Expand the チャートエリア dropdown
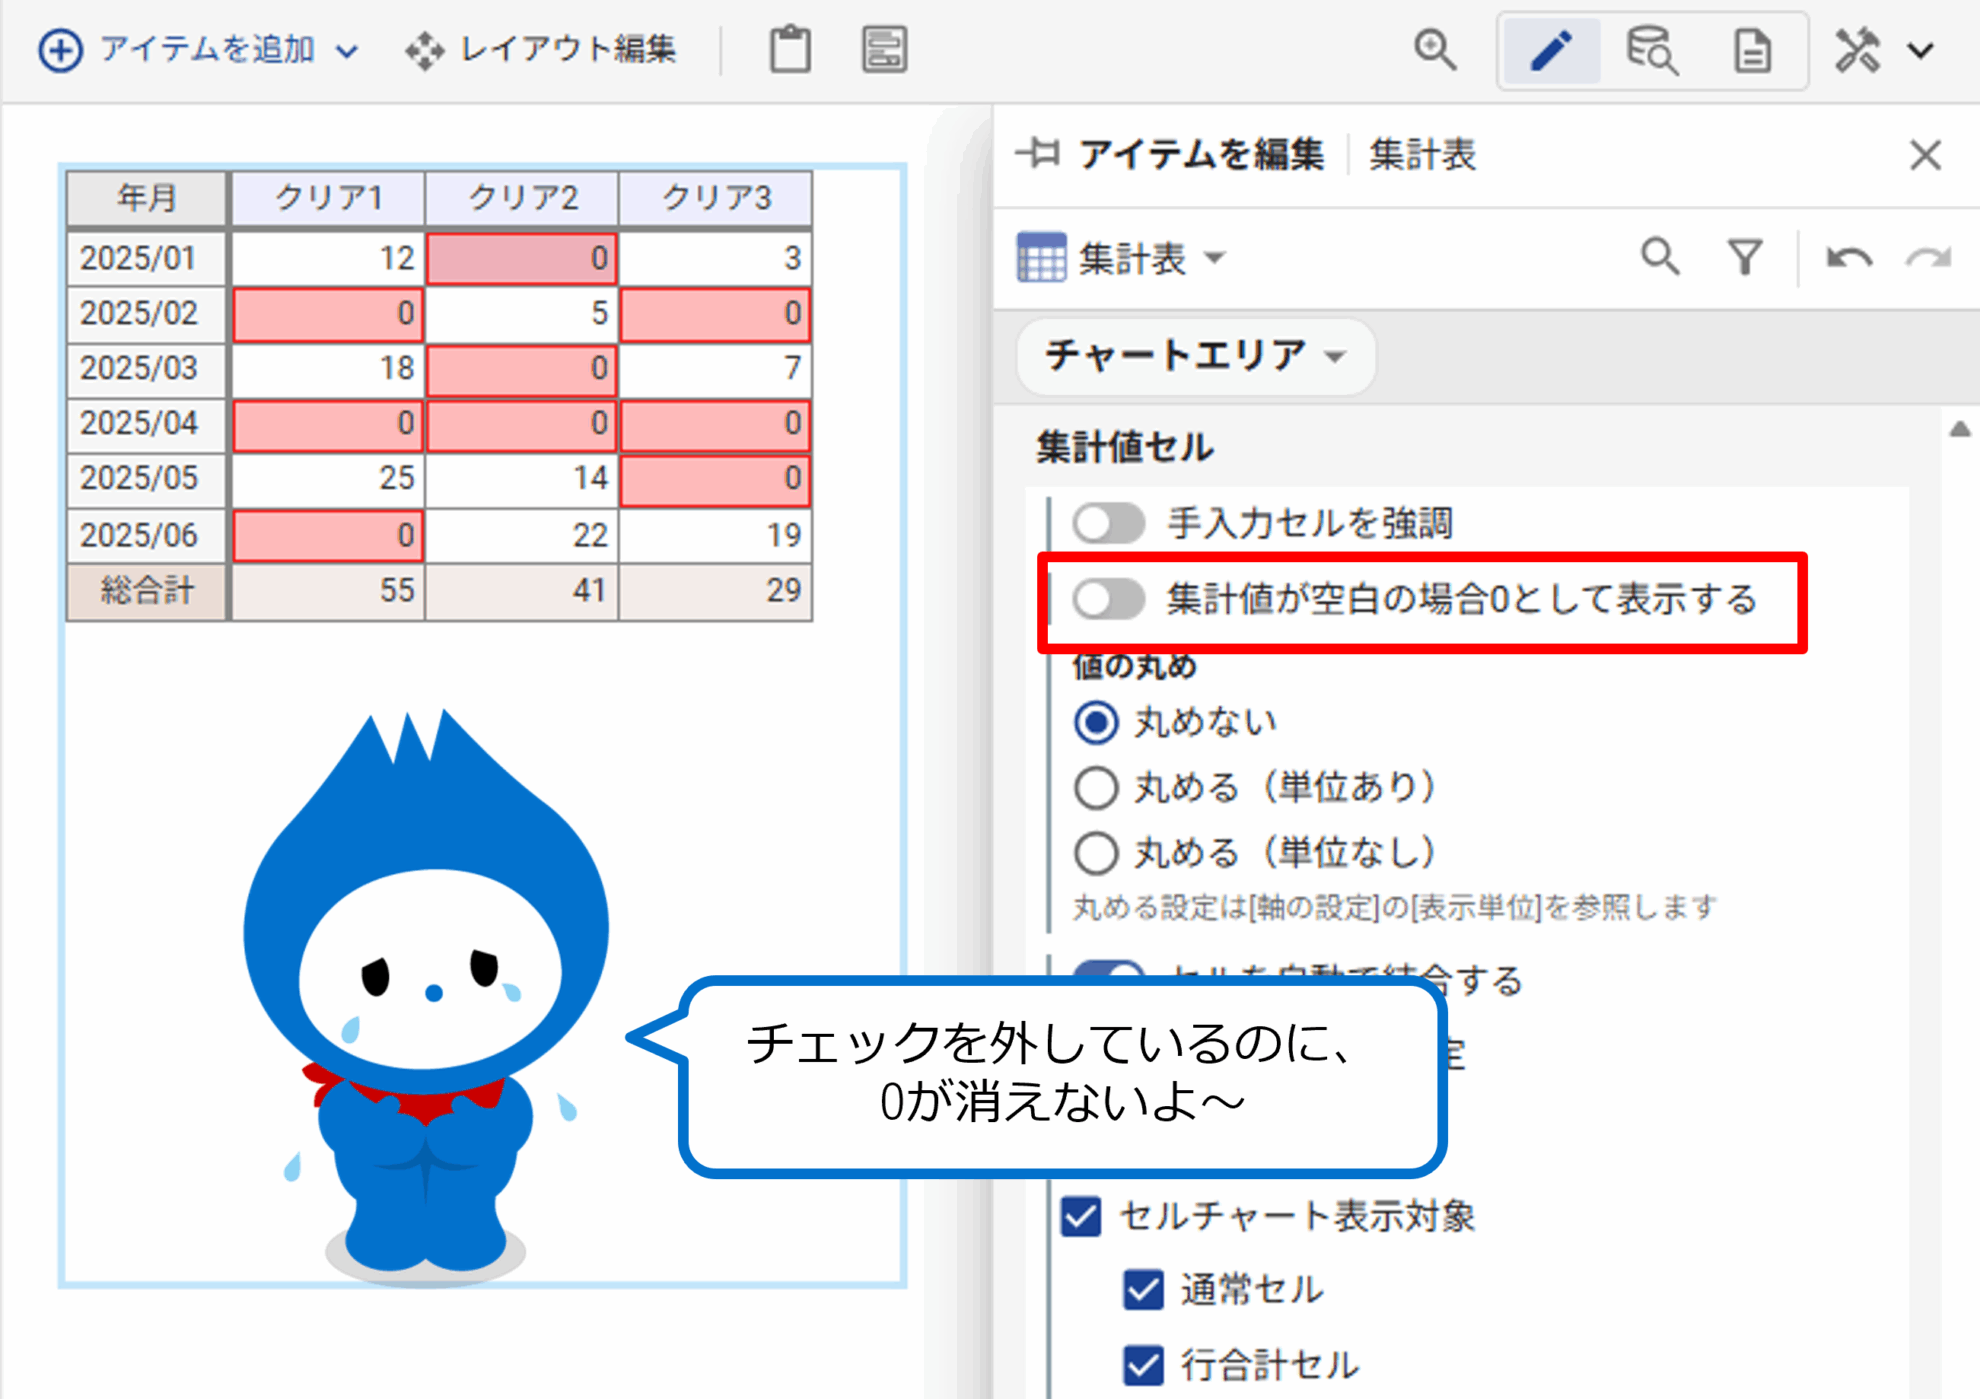Viewport: 1980px width, 1399px height. coord(1195,356)
